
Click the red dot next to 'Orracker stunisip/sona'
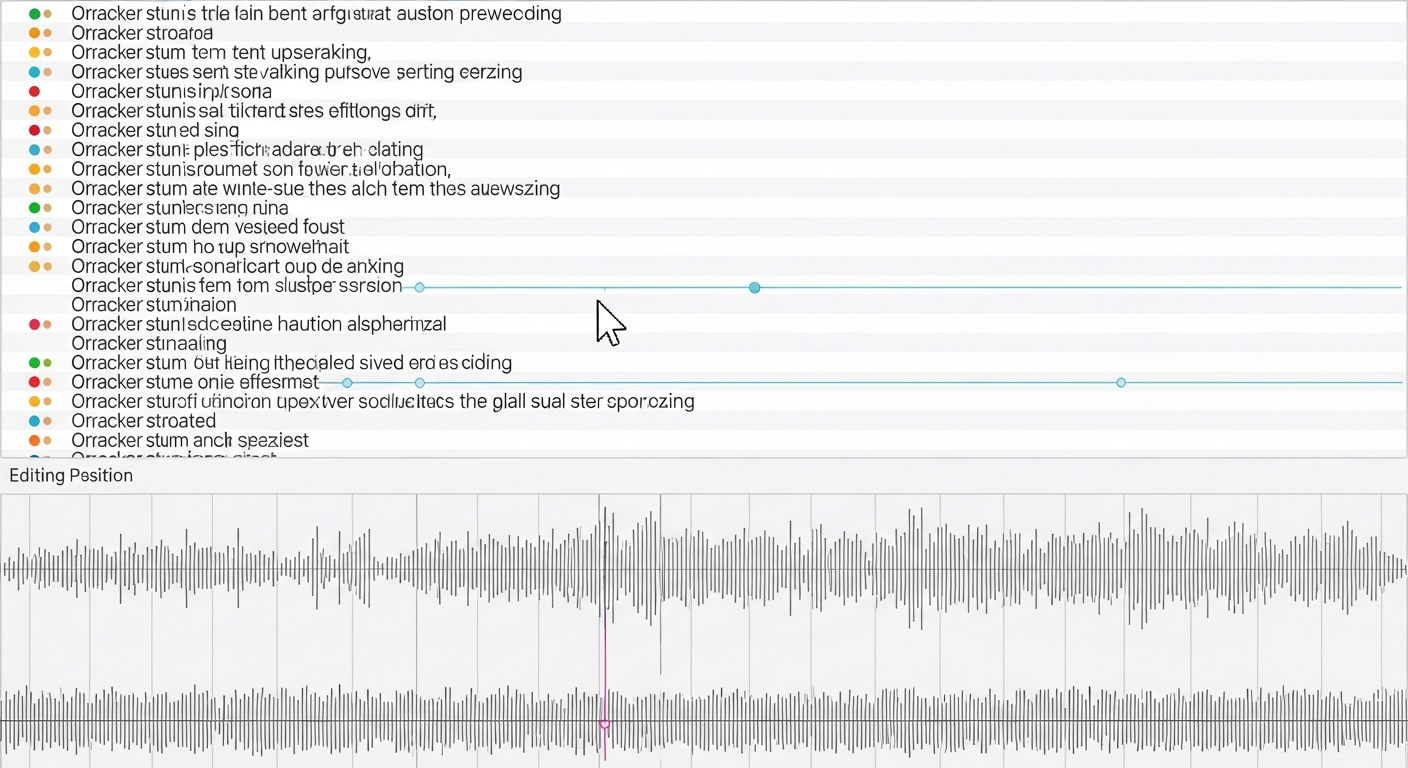tap(35, 91)
